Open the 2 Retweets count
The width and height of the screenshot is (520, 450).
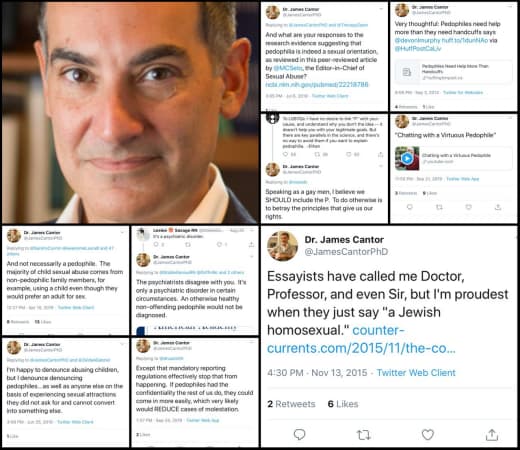pos(291,404)
